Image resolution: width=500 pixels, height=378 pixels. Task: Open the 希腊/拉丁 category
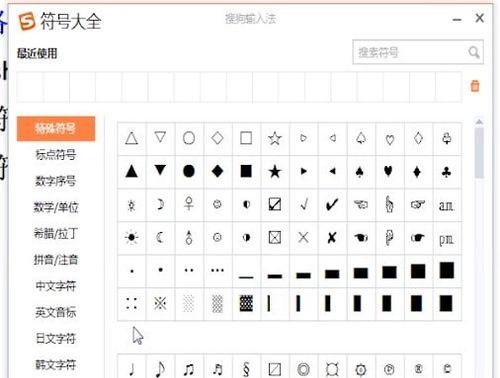[56, 233]
